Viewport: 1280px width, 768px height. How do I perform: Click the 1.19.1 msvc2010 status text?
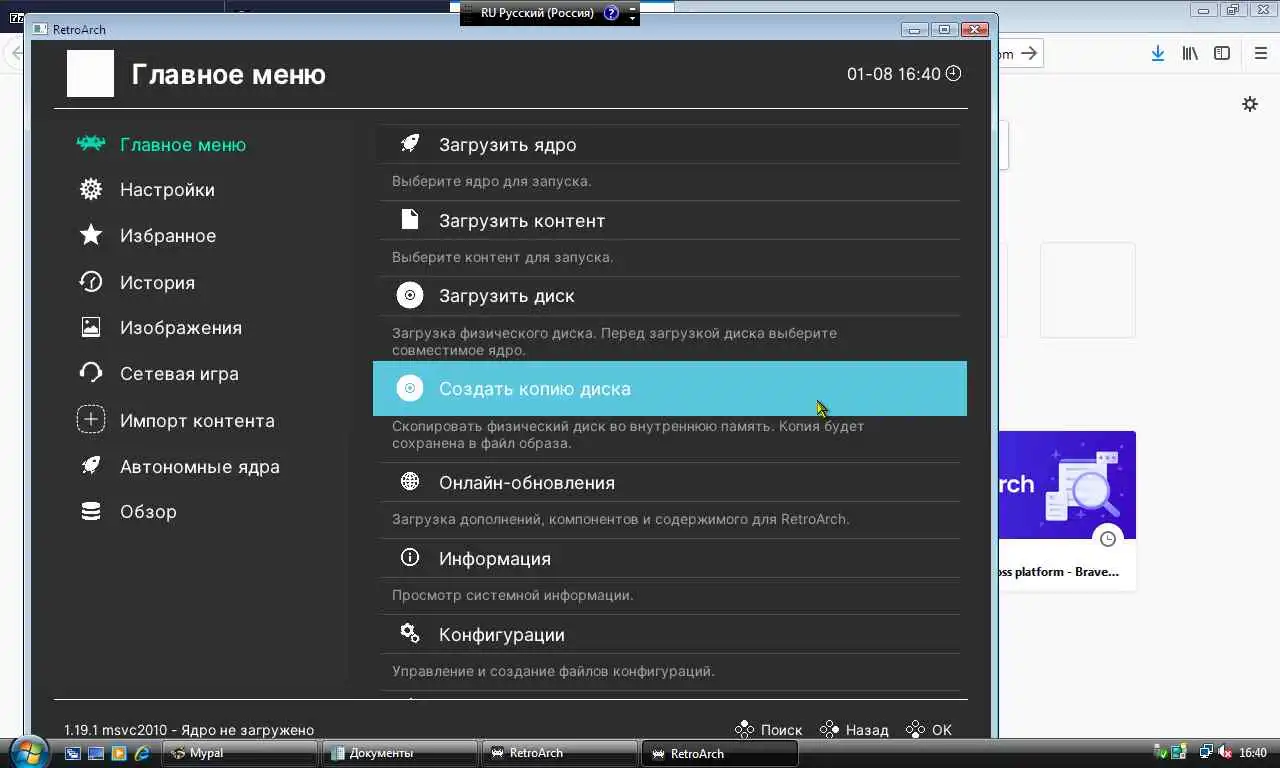189,730
